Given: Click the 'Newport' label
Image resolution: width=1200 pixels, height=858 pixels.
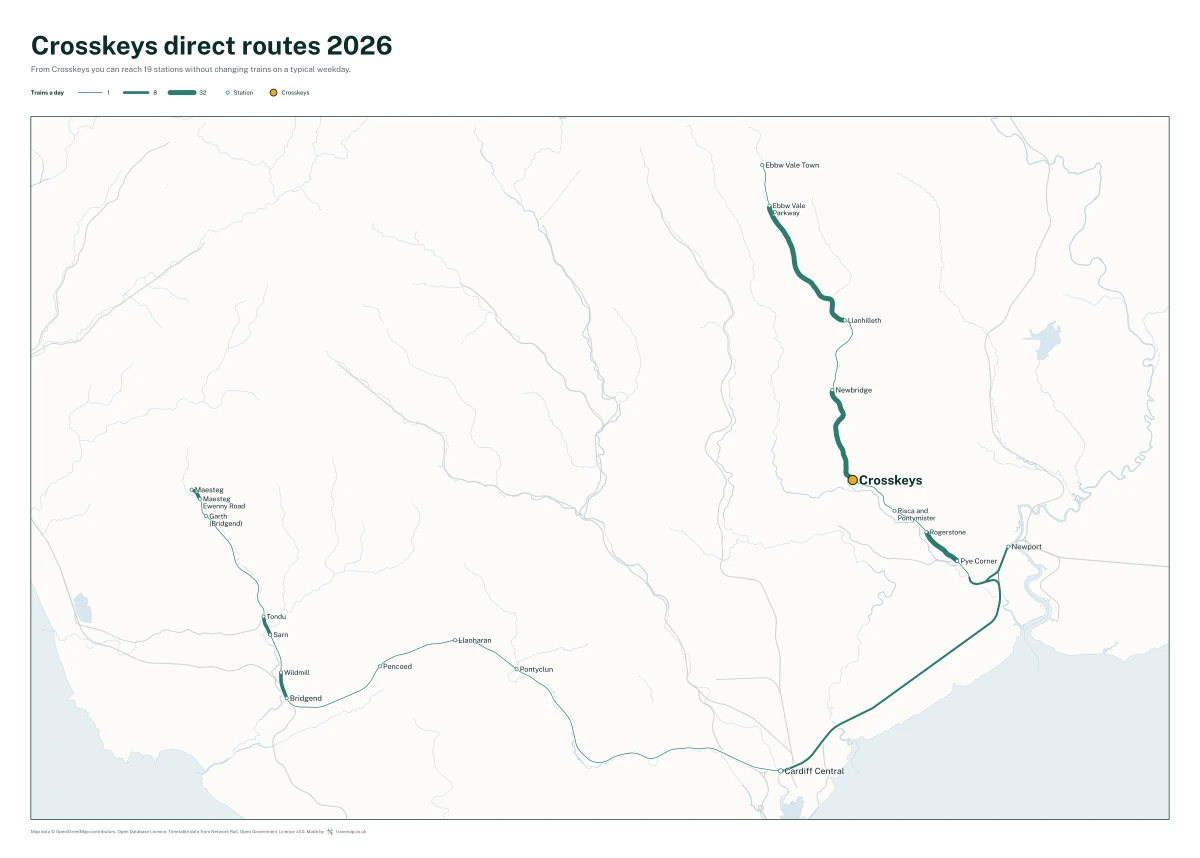Looking at the screenshot, I should (1027, 547).
